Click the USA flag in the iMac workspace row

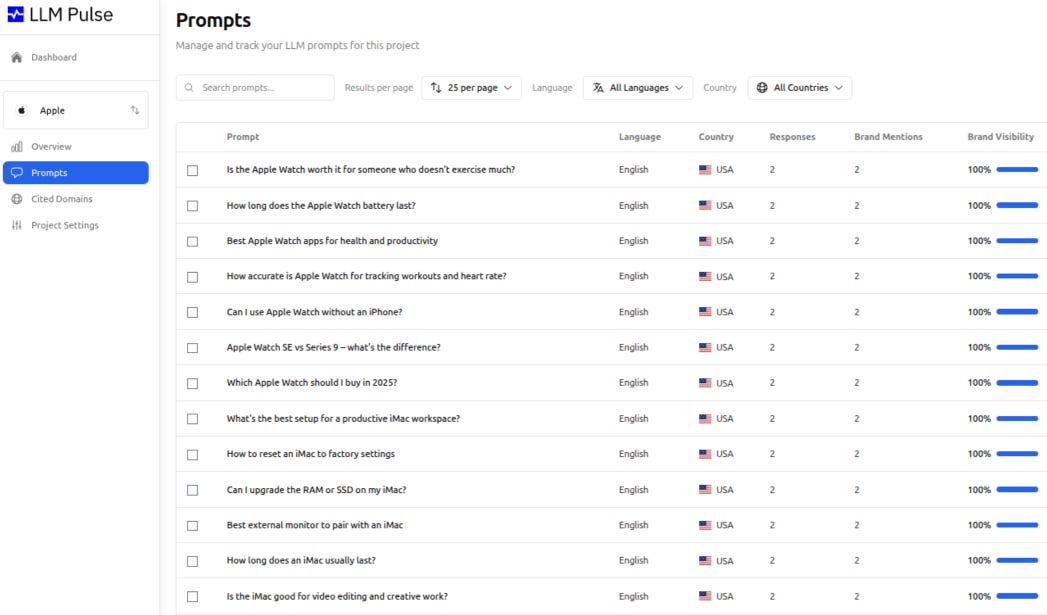pos(705,419)
